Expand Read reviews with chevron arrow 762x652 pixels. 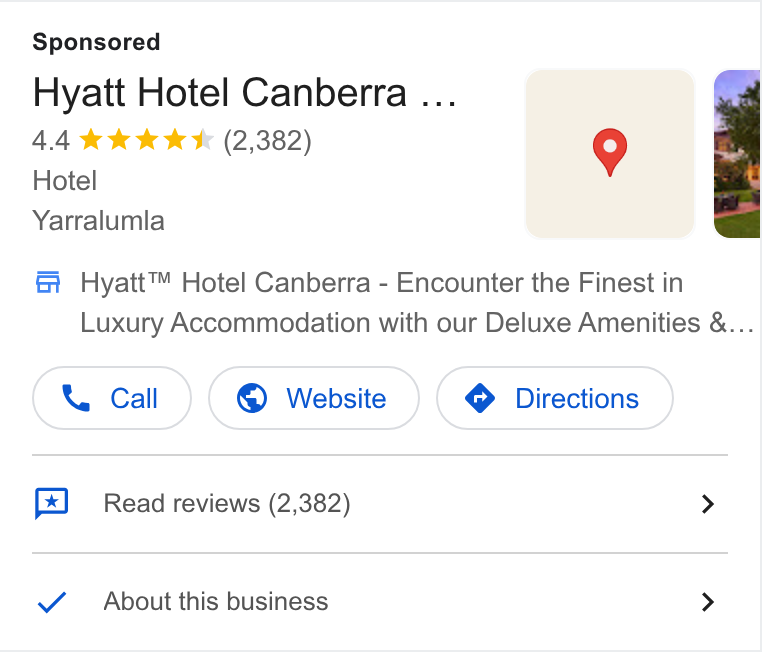coord(708,504)
